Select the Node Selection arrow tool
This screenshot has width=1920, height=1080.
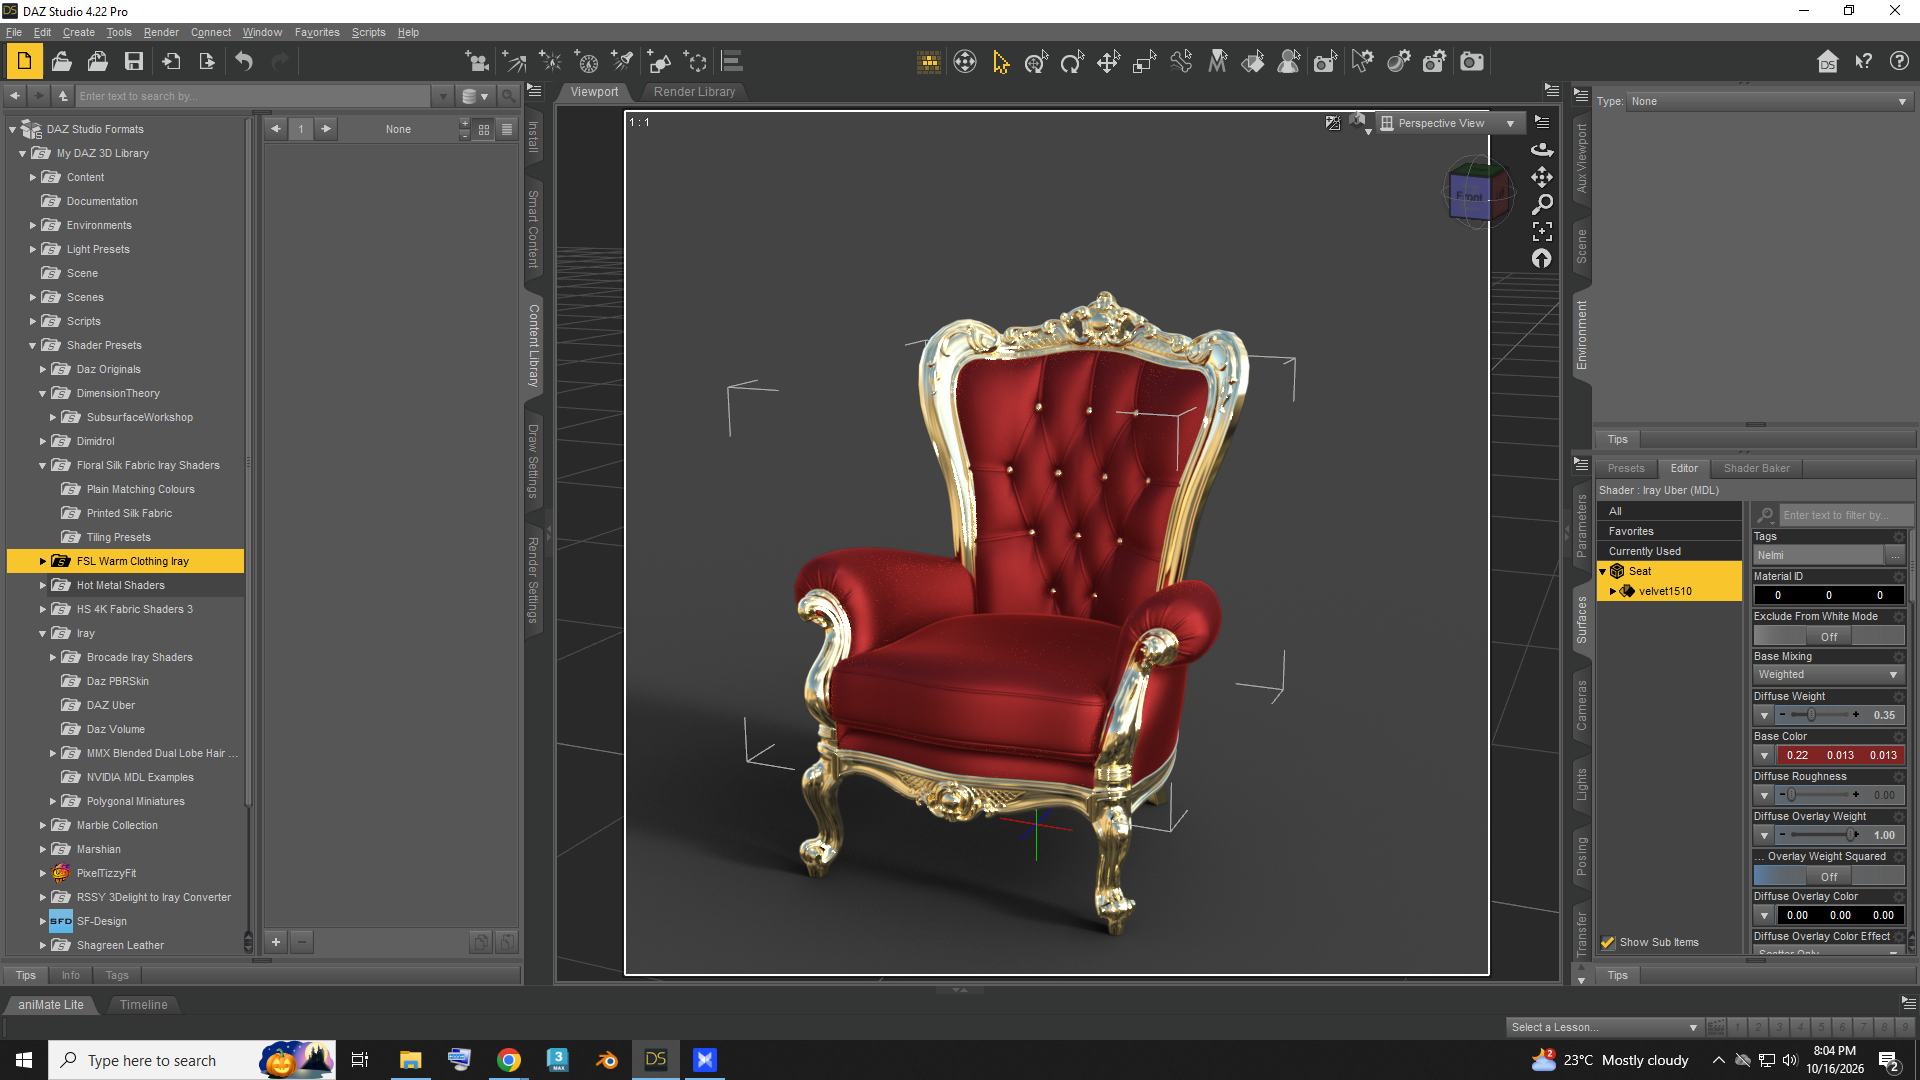pos(1001,62)
